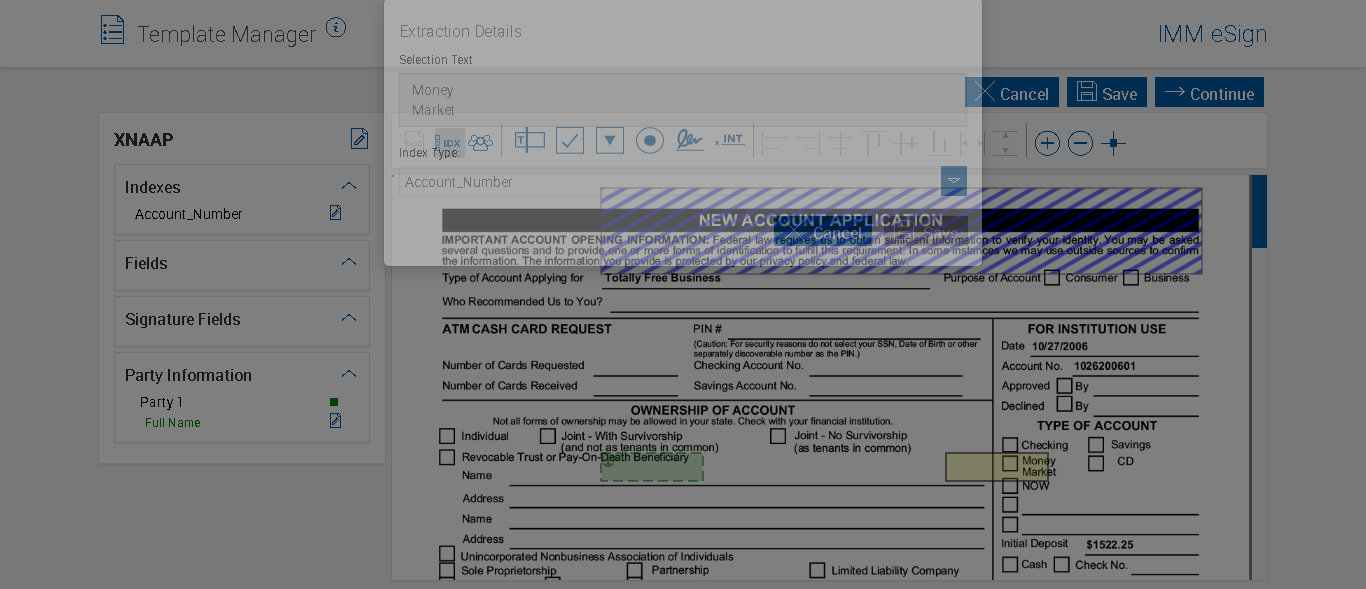Select the party group tool icon
The height and width of the screenshot is (589, 1366).
481,142
